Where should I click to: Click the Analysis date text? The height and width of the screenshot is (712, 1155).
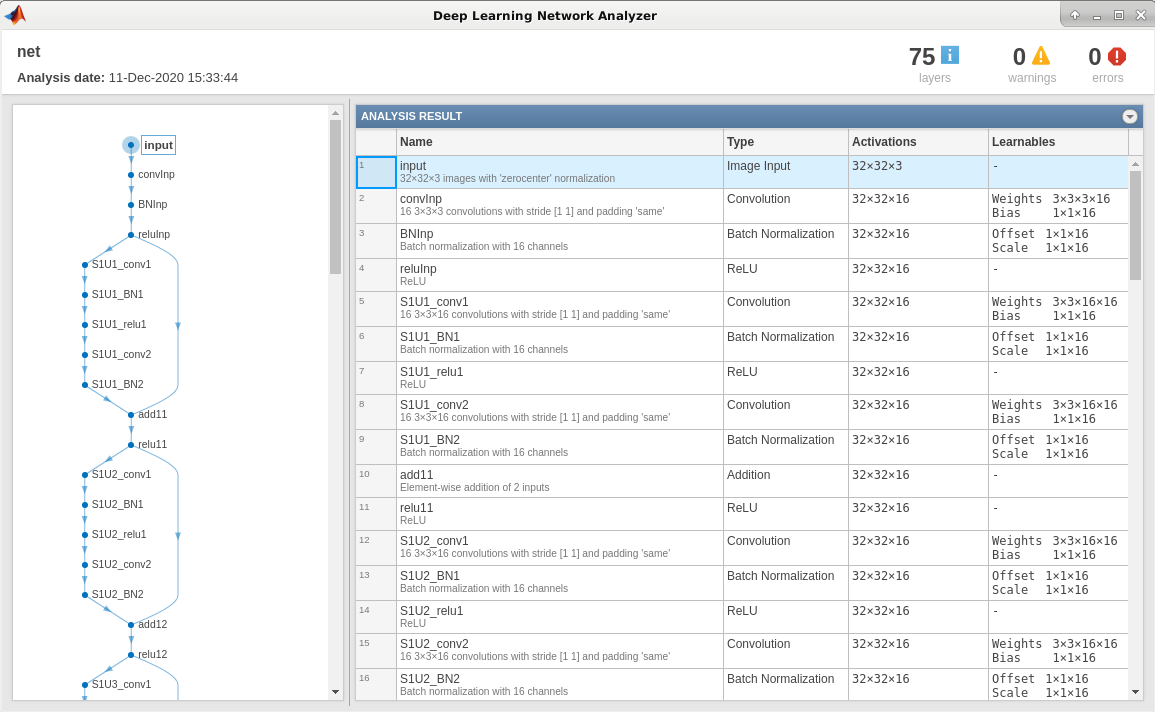[x=127, y=77]
